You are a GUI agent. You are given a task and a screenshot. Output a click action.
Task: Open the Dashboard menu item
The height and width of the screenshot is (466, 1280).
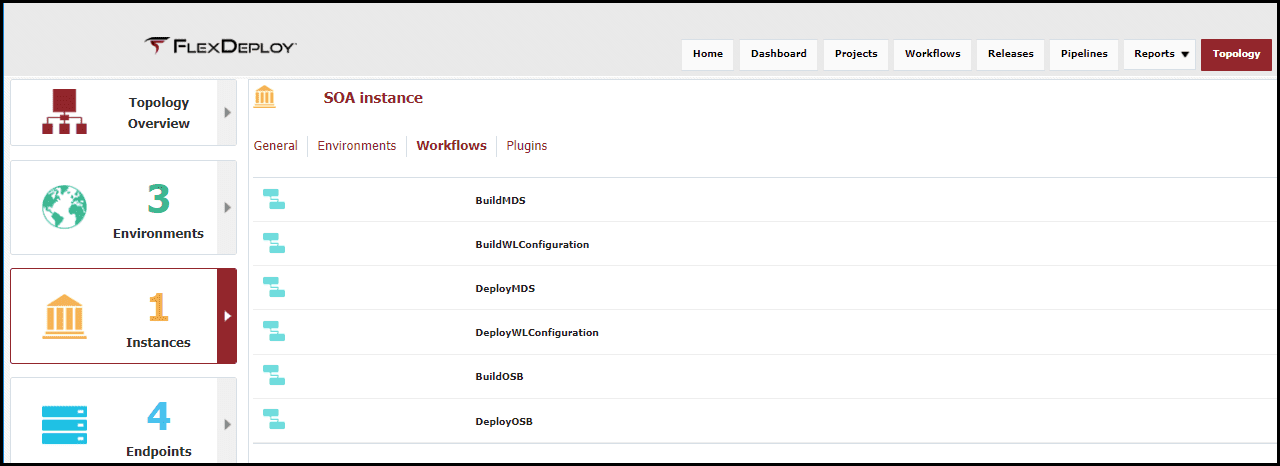(779, 54)
